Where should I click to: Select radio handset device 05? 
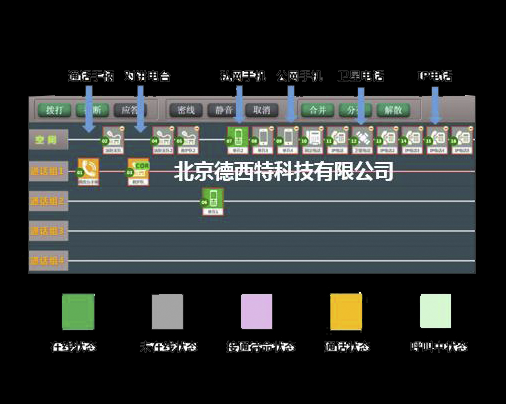click(x=188, y=140)
